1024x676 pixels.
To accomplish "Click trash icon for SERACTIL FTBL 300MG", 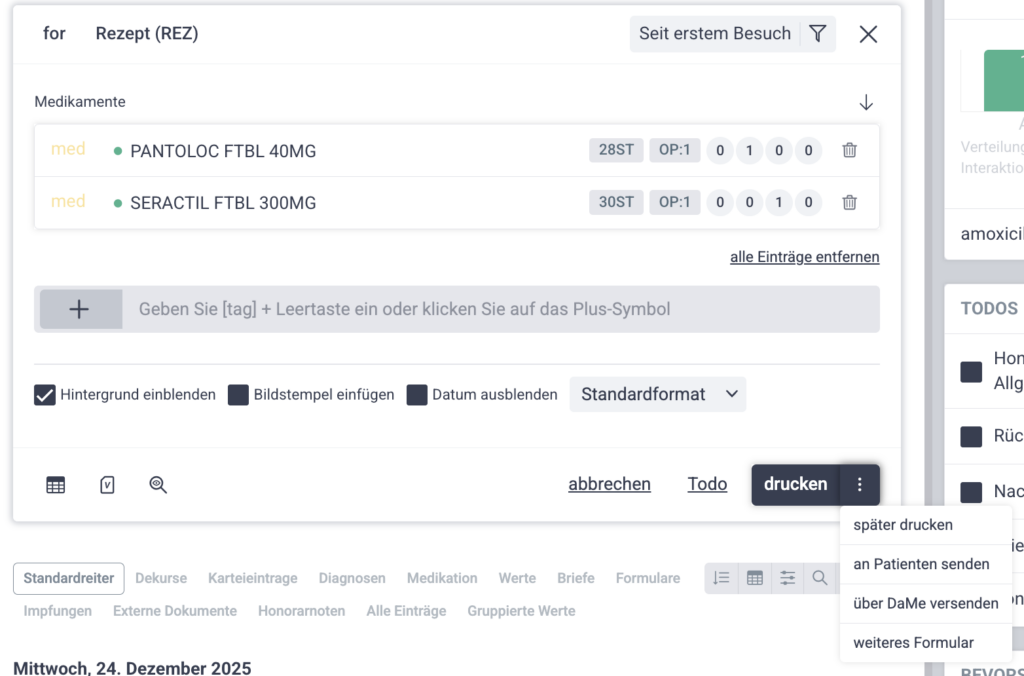I will pos(849,203).
